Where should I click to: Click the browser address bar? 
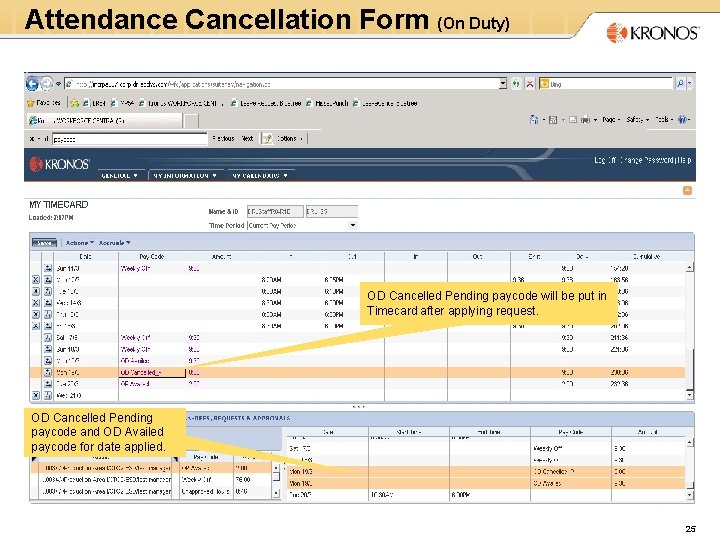click(x=281, y=84)
